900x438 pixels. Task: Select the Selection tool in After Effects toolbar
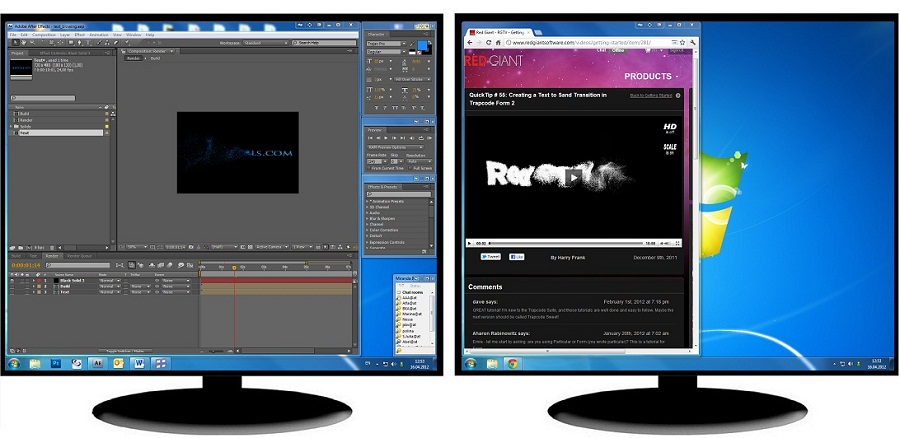tap(15, 42)
